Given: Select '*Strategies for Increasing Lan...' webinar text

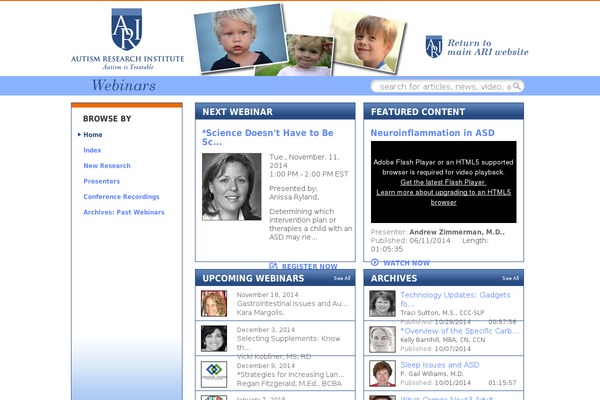Looking at the screenshot, I should pos(290,374).
